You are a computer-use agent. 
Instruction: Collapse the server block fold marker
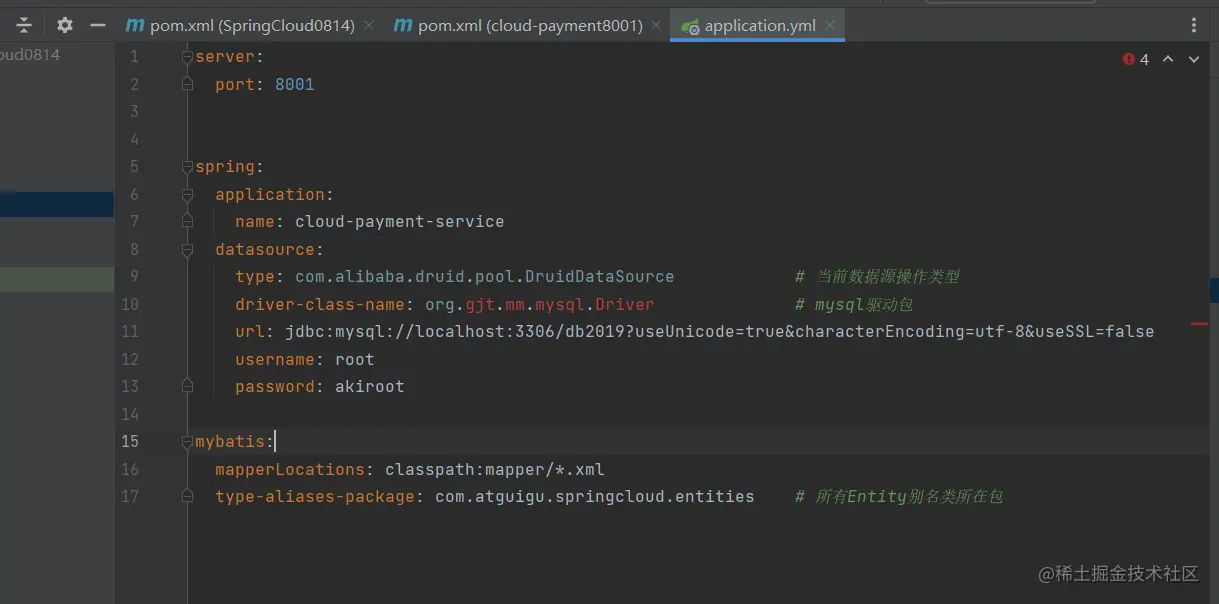(x=187, y=57)
